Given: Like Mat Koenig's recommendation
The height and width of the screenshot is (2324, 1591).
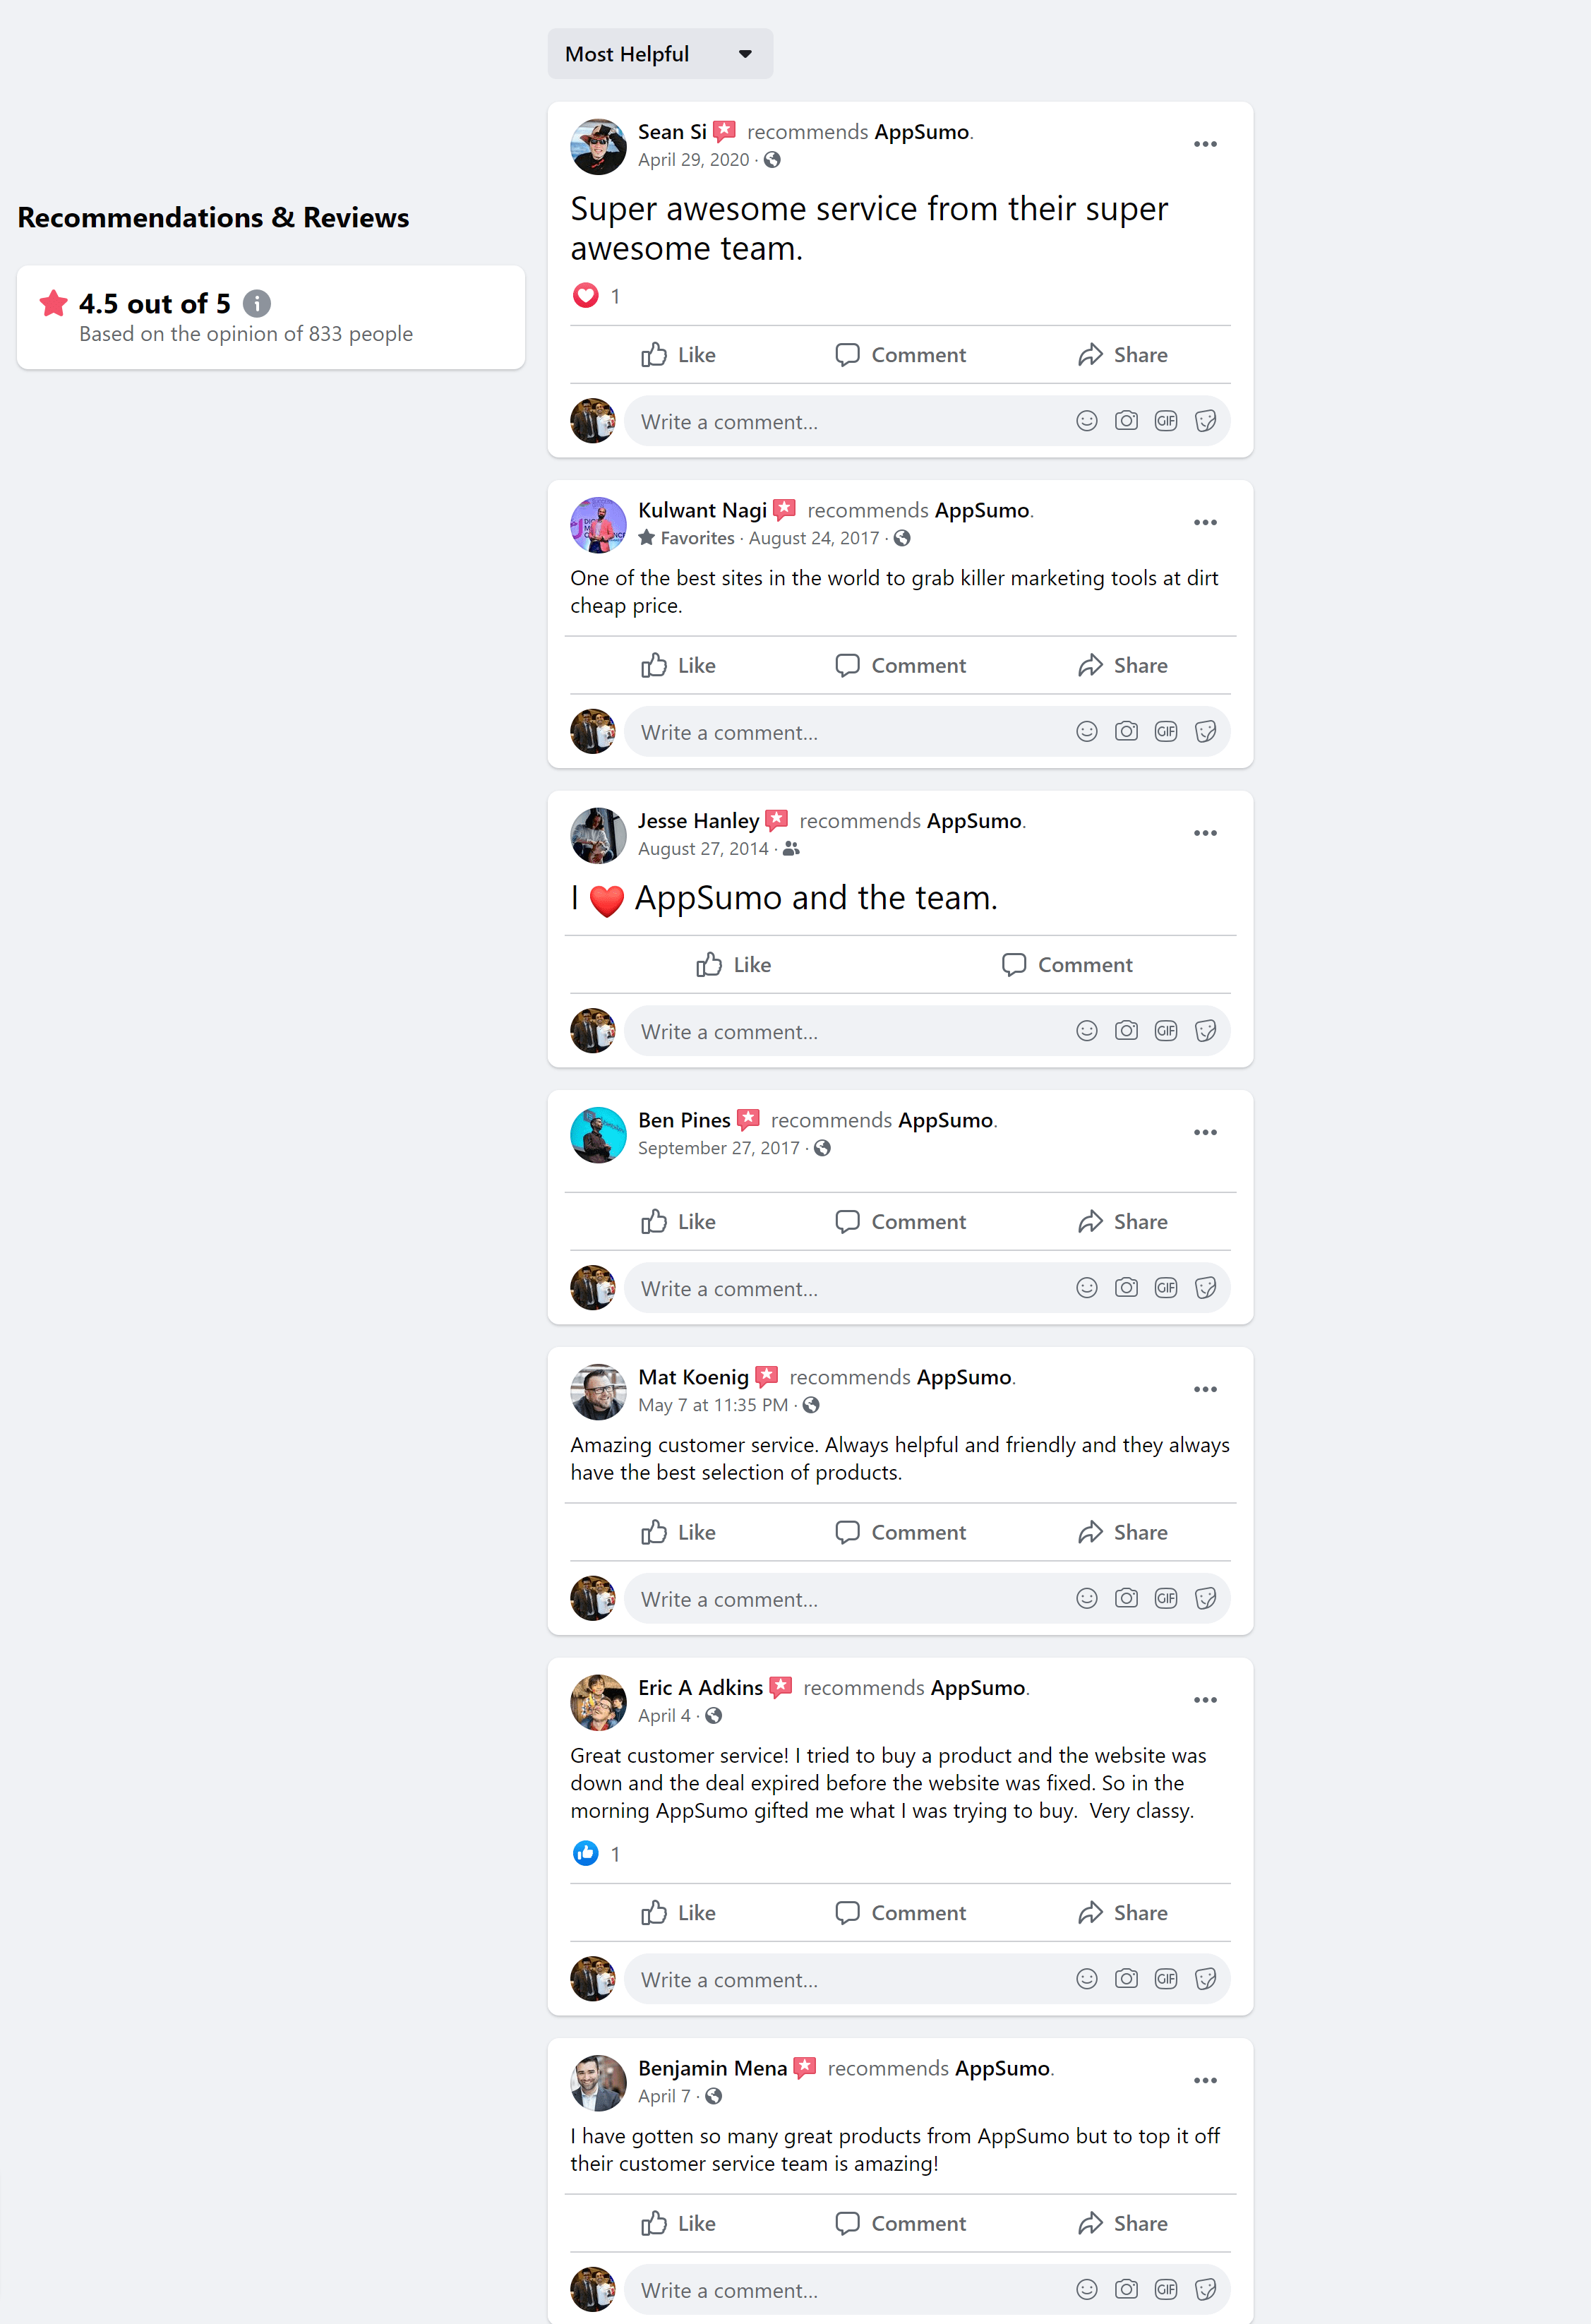Looking at the screenshot, I should click(x=678, y=1533).
